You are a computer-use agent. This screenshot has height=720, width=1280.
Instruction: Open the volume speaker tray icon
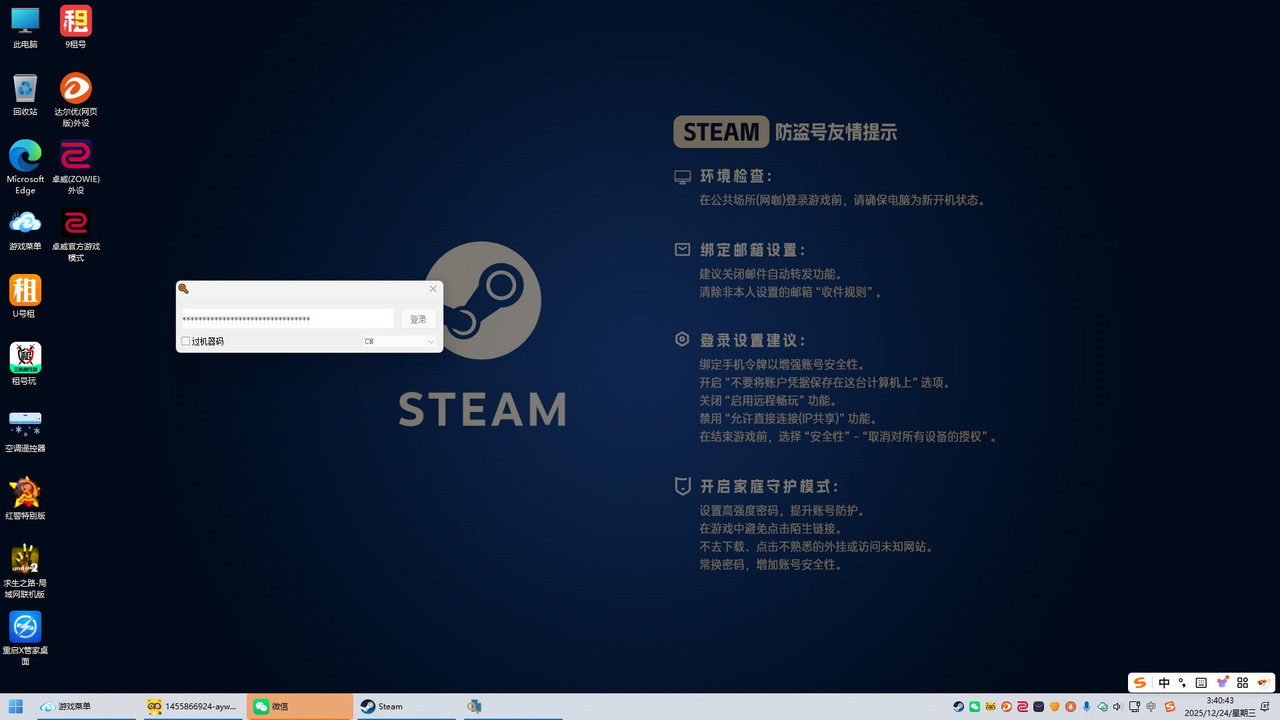(x=1117, y=706)
